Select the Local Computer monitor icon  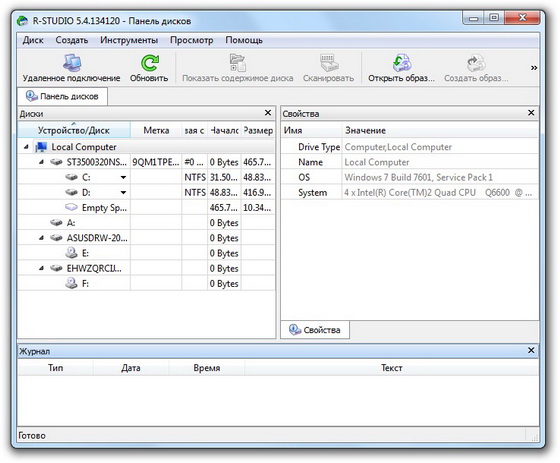coord(41,147)
